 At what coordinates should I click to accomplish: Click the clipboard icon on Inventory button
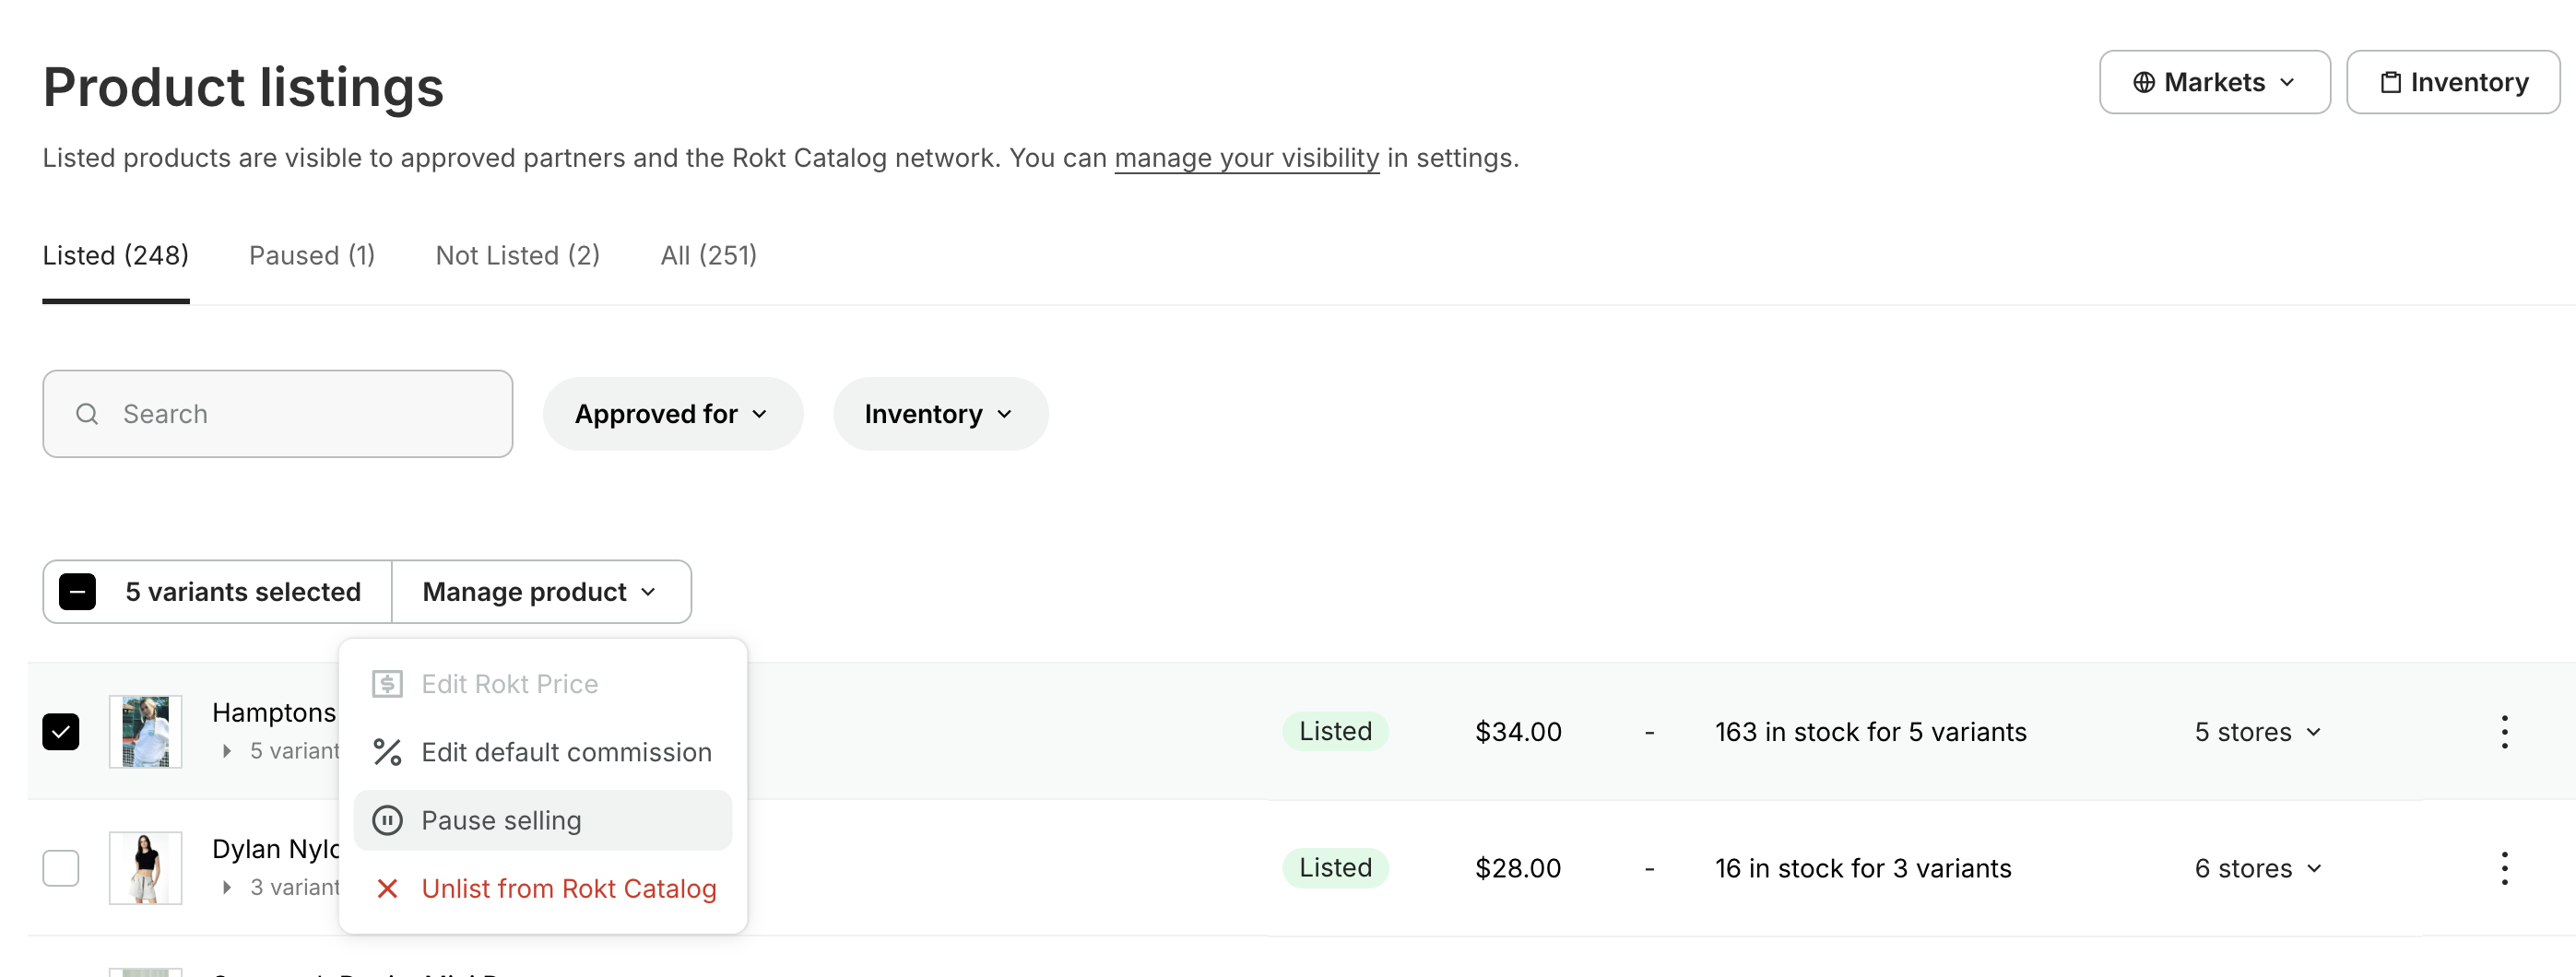pyautogui.click(x=2390, y=82)
